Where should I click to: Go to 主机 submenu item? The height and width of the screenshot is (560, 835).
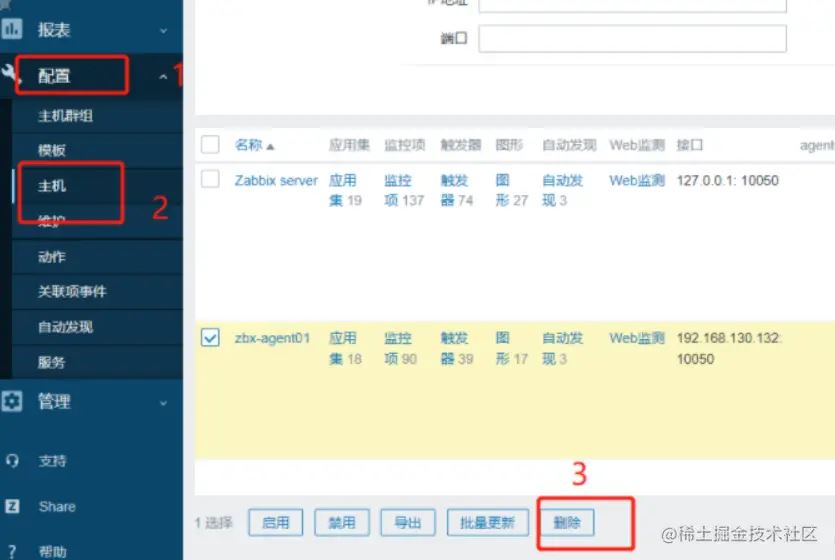click(52, 186)
